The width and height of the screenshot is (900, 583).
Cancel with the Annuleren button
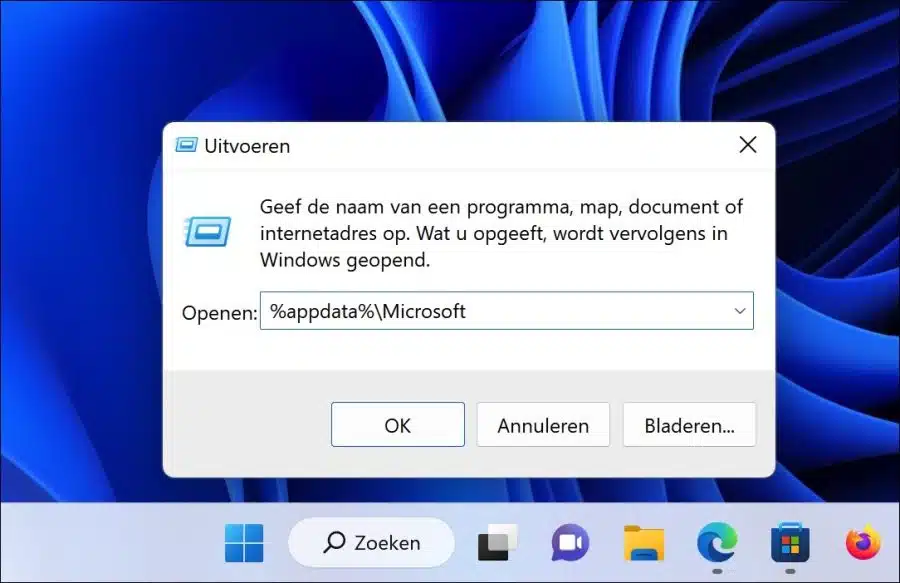coord(543,425)
